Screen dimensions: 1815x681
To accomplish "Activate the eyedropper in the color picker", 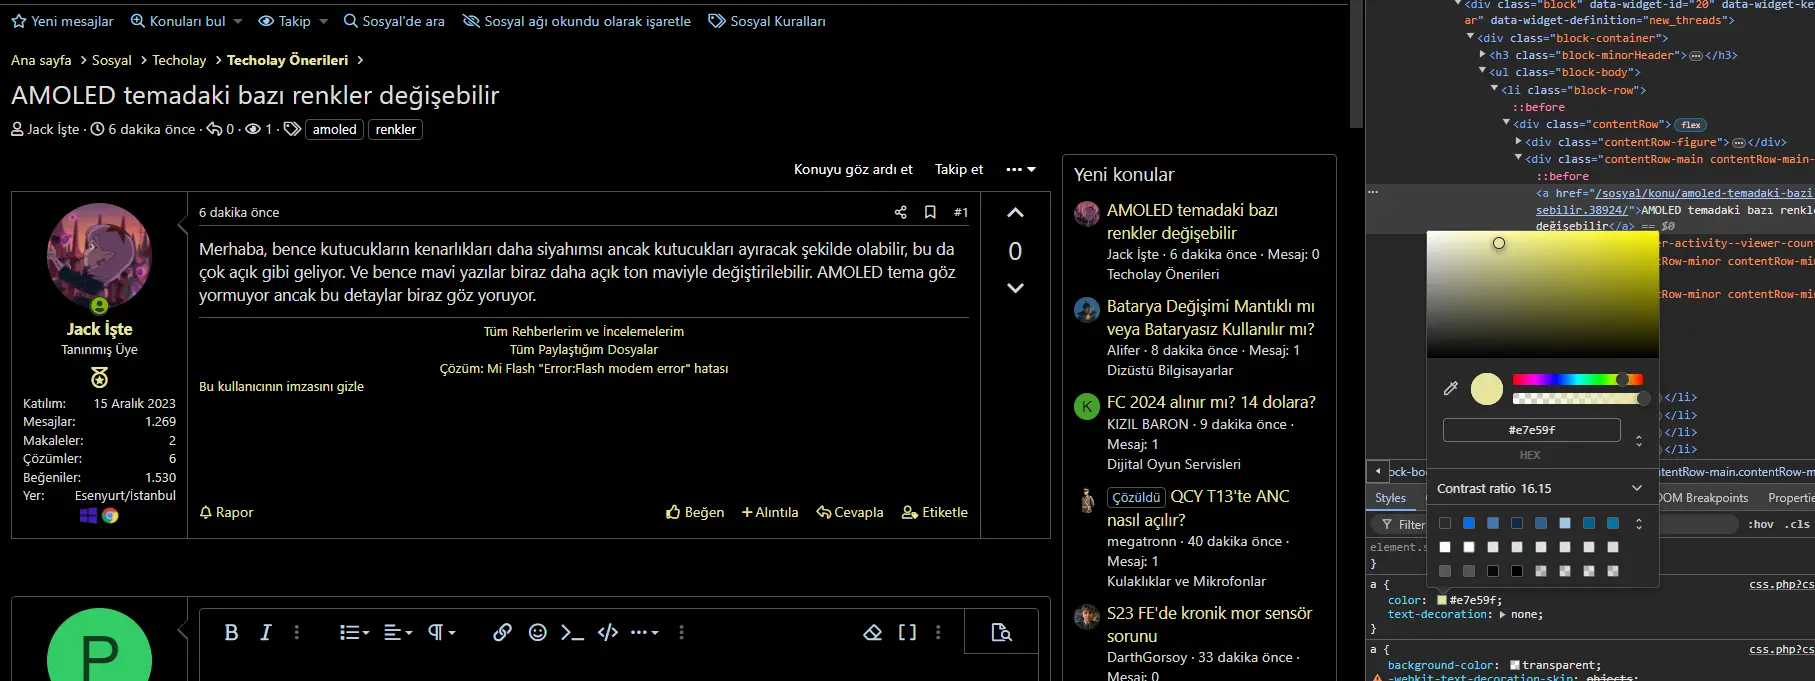I will 1451,388.
